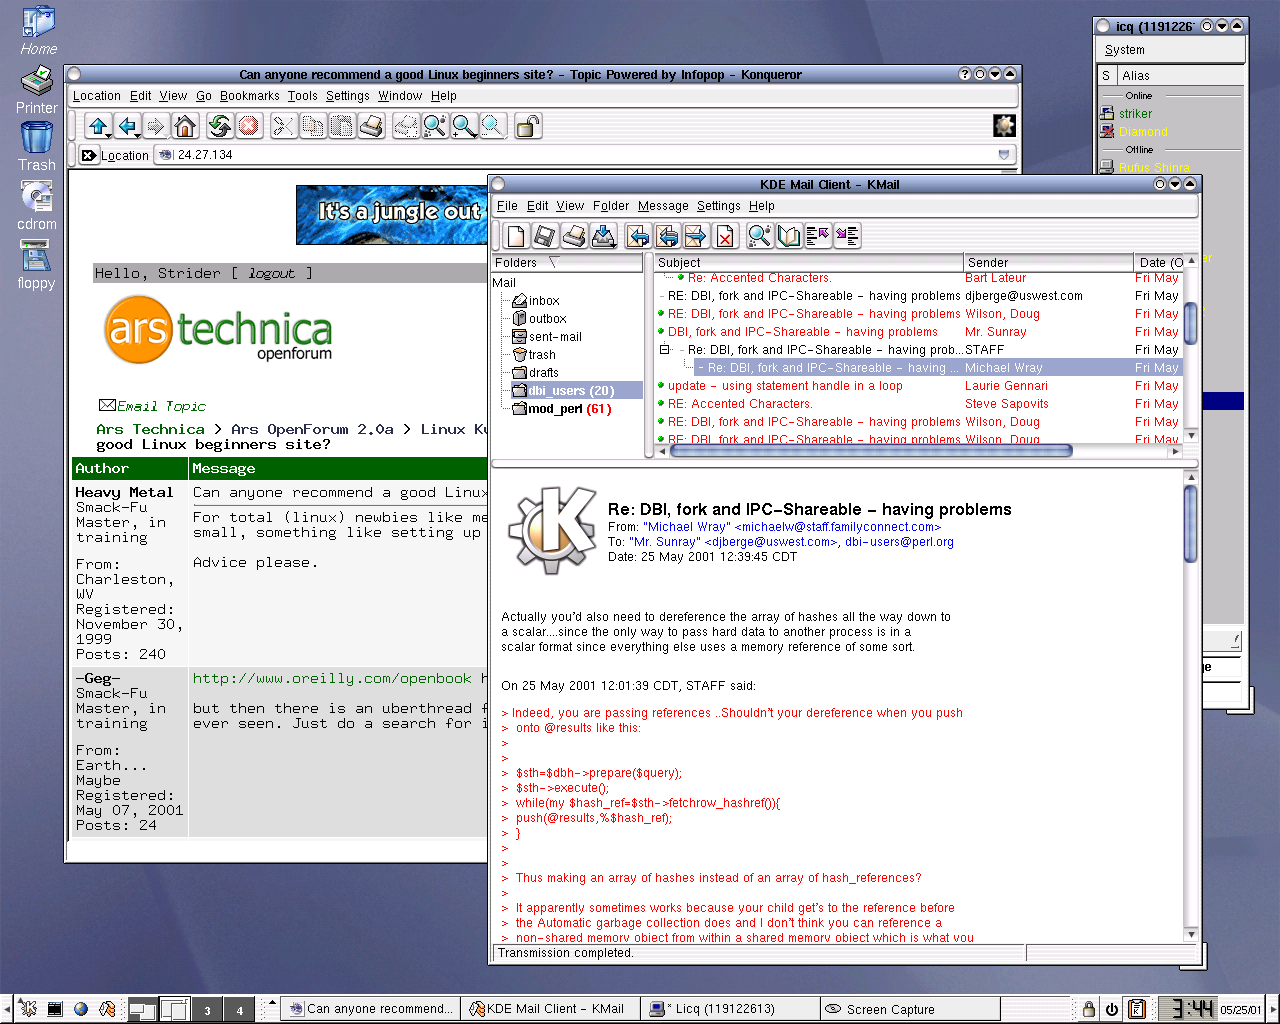Open Bookmarks menu in Konqueror
Image resolution: width=1280 pixels, height=1024 pixels.
pyautogui.click(x=250, y=96)
